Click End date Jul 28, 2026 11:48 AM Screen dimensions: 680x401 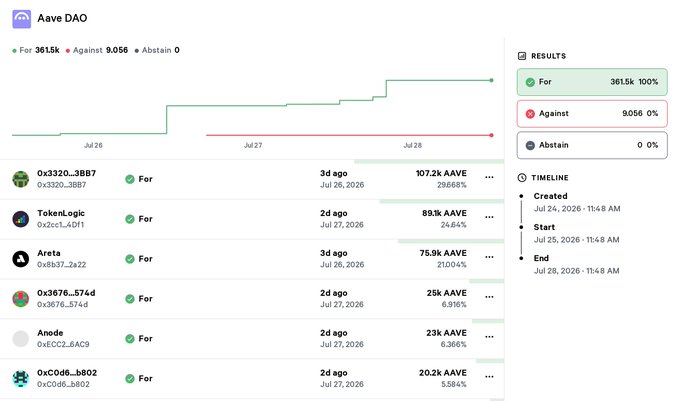click(576, 271)
